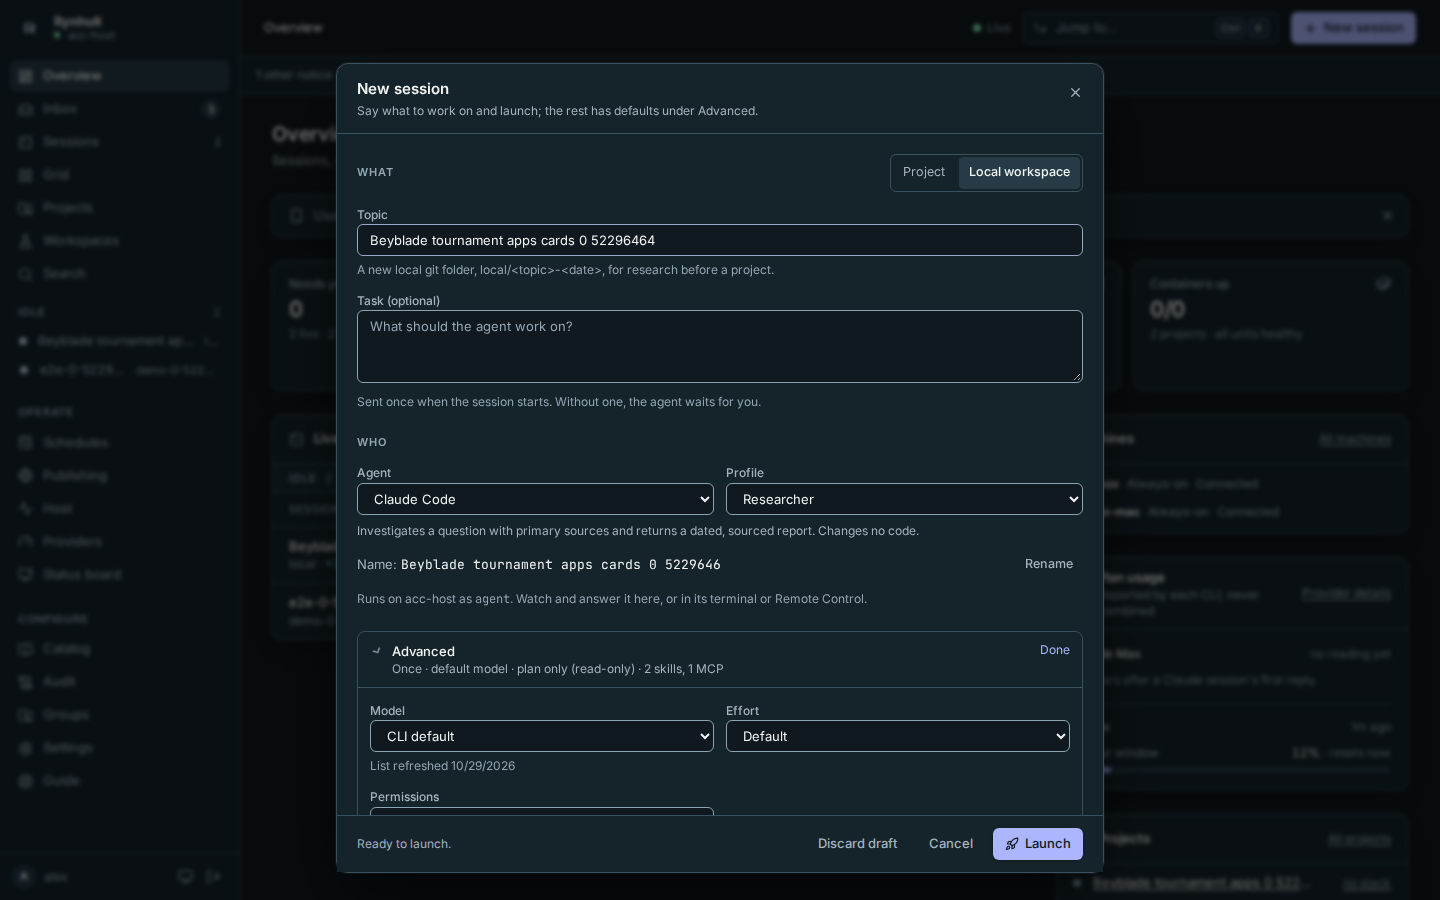Screen dimensions: 1440x900
Task: Click the Discard draft button
Action: 858,844
